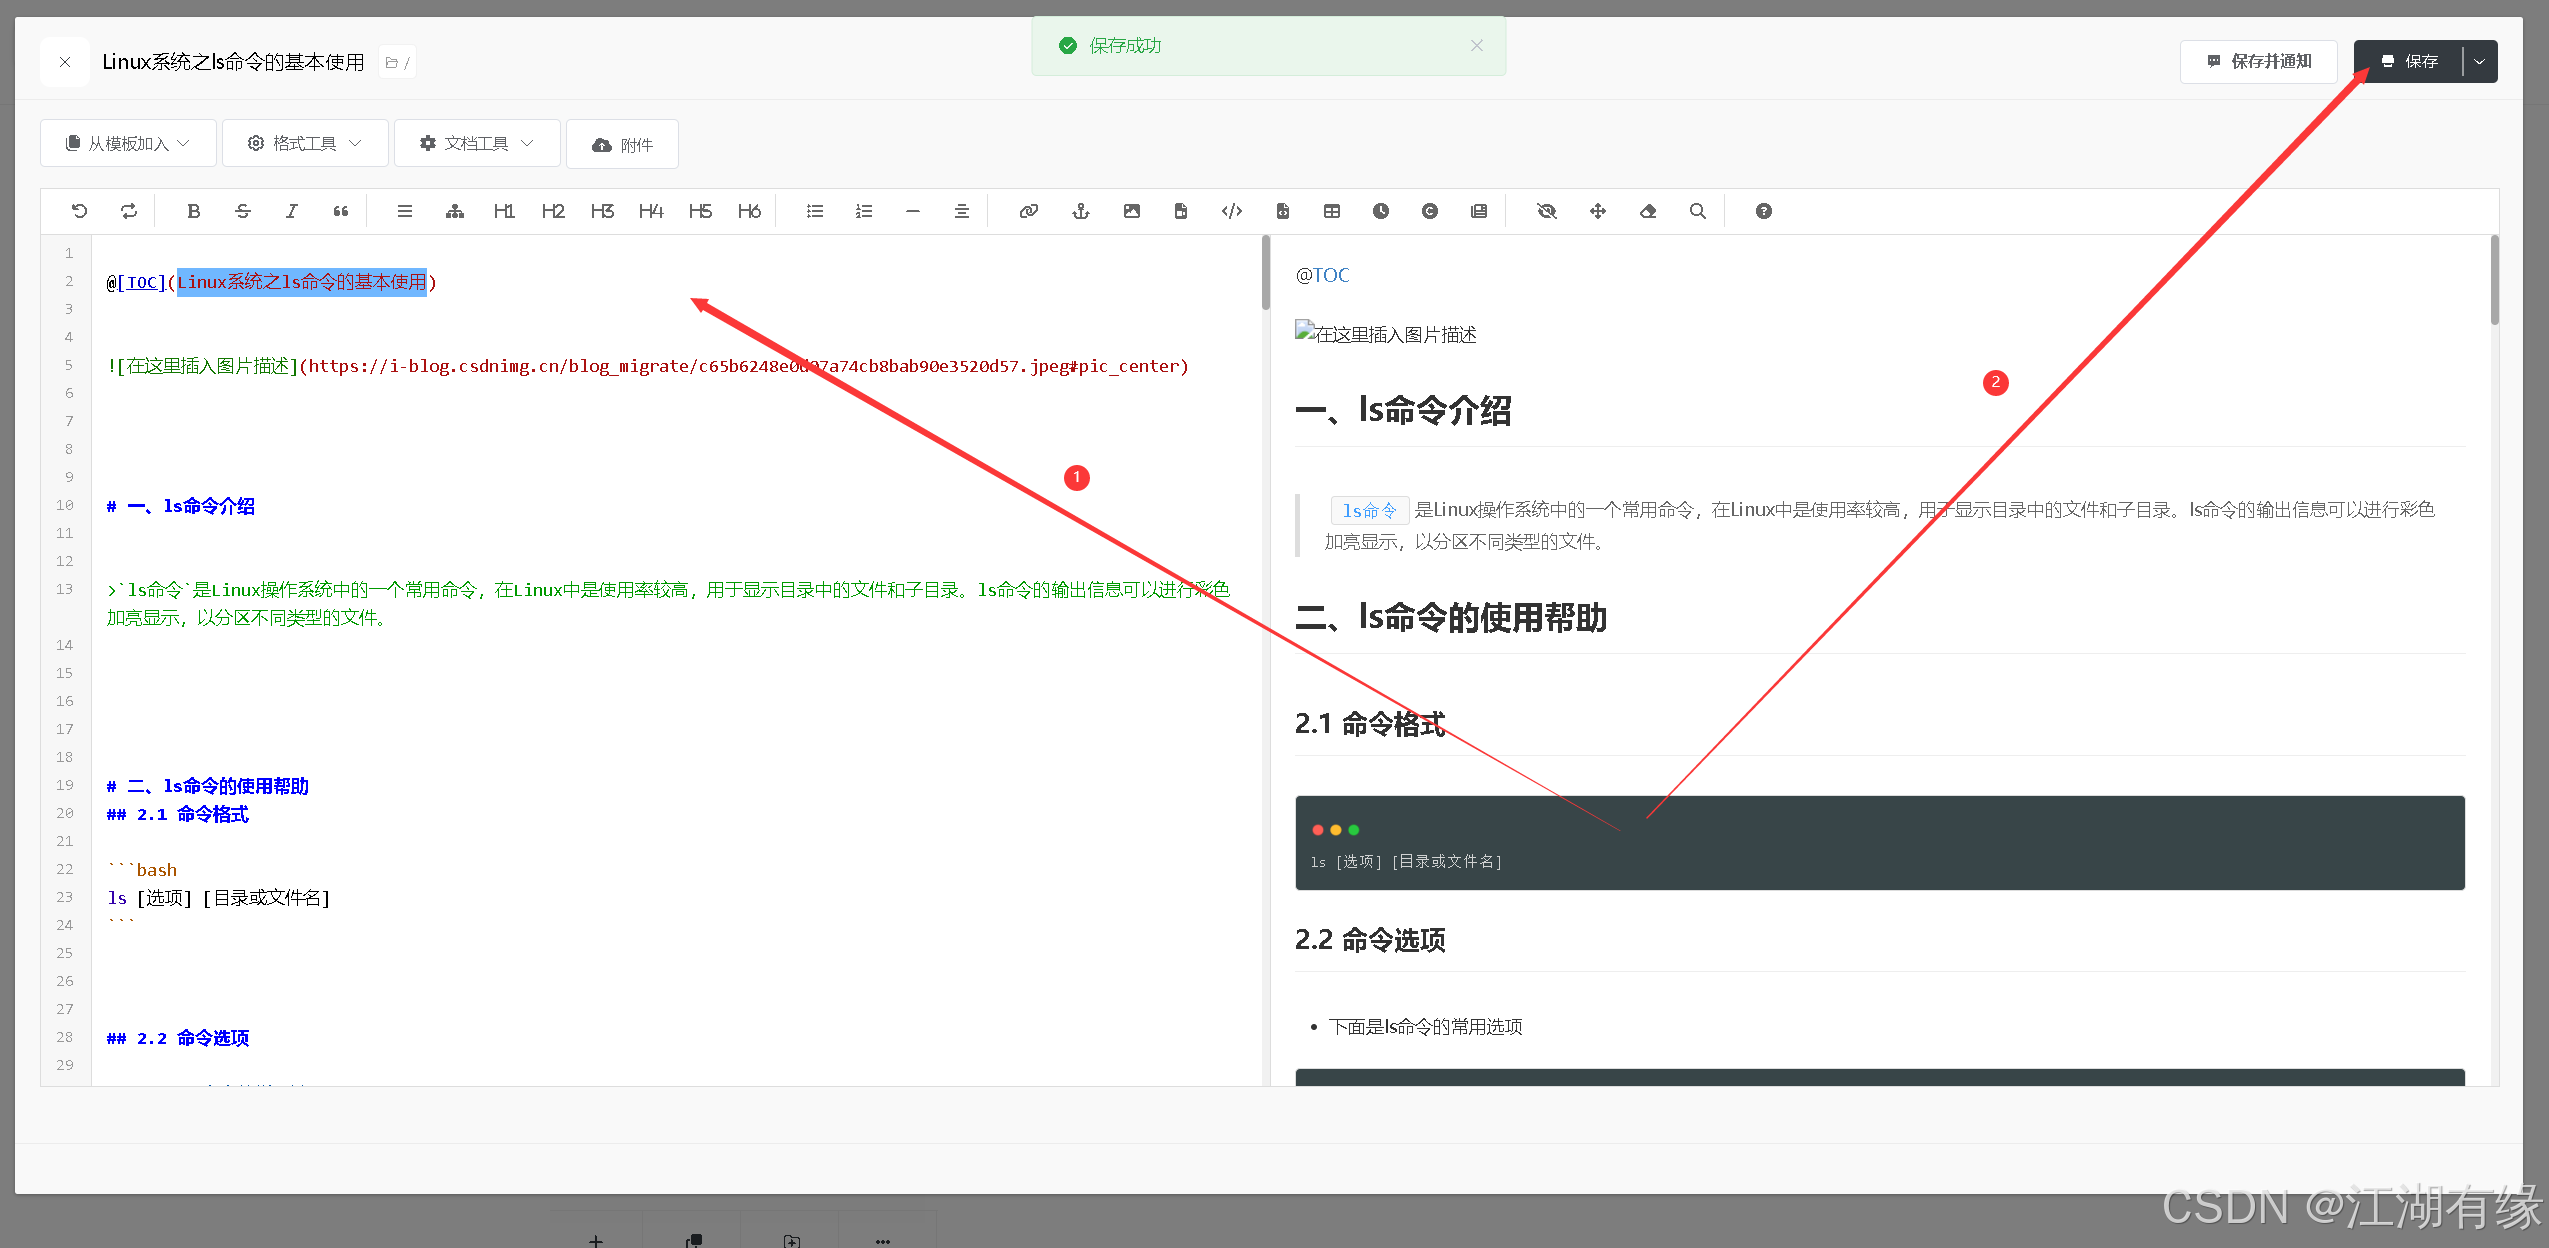Insert a blockquote with the quote icon

(340, 211)
